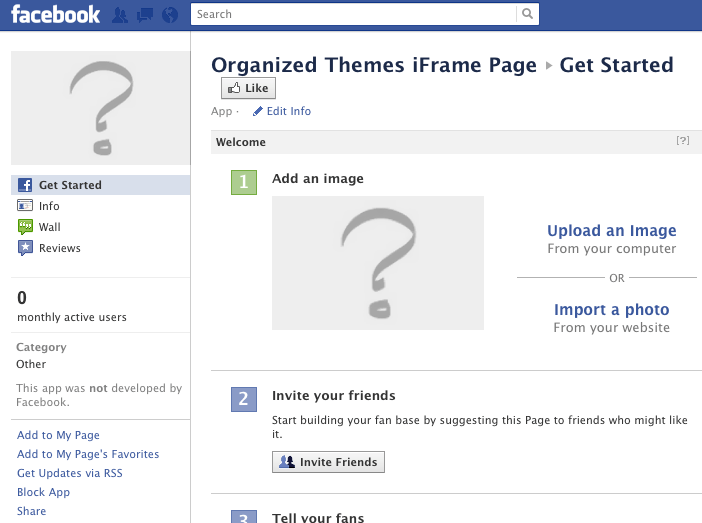702x523 pixels.
Task: Click the Info icon in sidebar
Action: [x=25, y=206]
